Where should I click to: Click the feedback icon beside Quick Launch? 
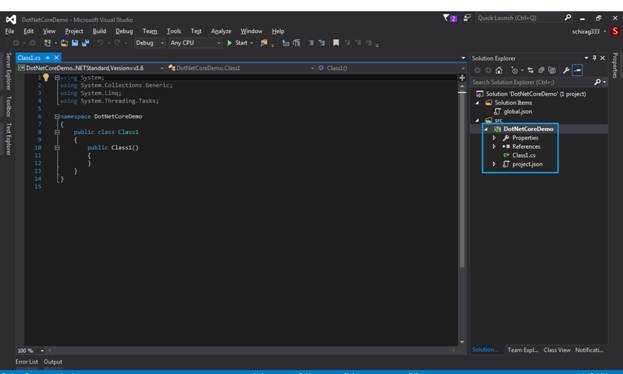pyautogui.click(x=467, y=18)
